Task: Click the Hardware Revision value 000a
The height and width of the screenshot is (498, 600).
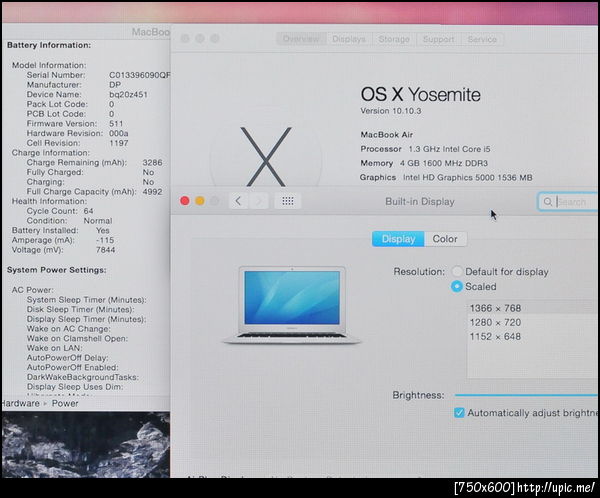Action: (119, 134)
